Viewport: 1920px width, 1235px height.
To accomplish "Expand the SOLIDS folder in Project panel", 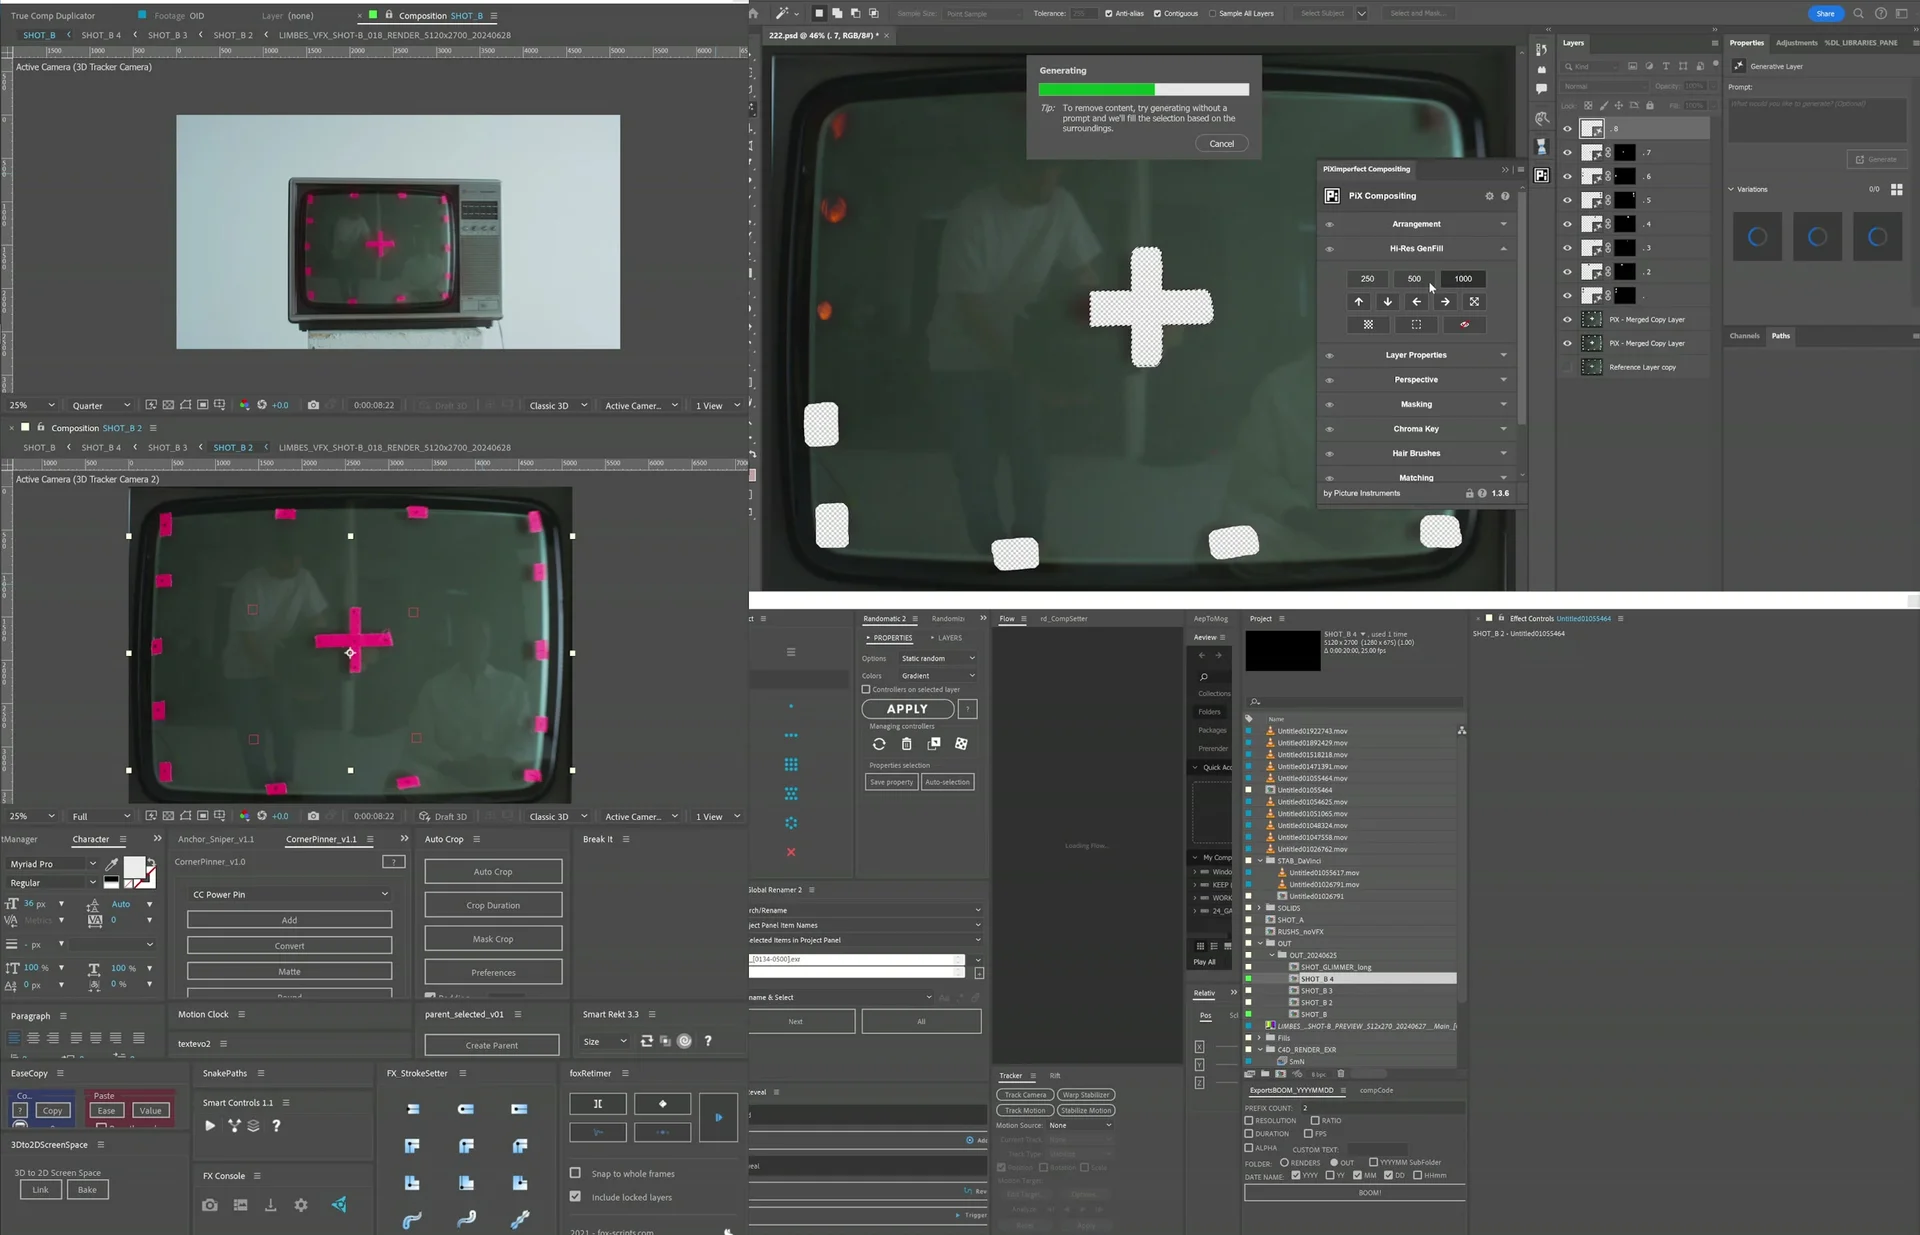I will 1260,908.
